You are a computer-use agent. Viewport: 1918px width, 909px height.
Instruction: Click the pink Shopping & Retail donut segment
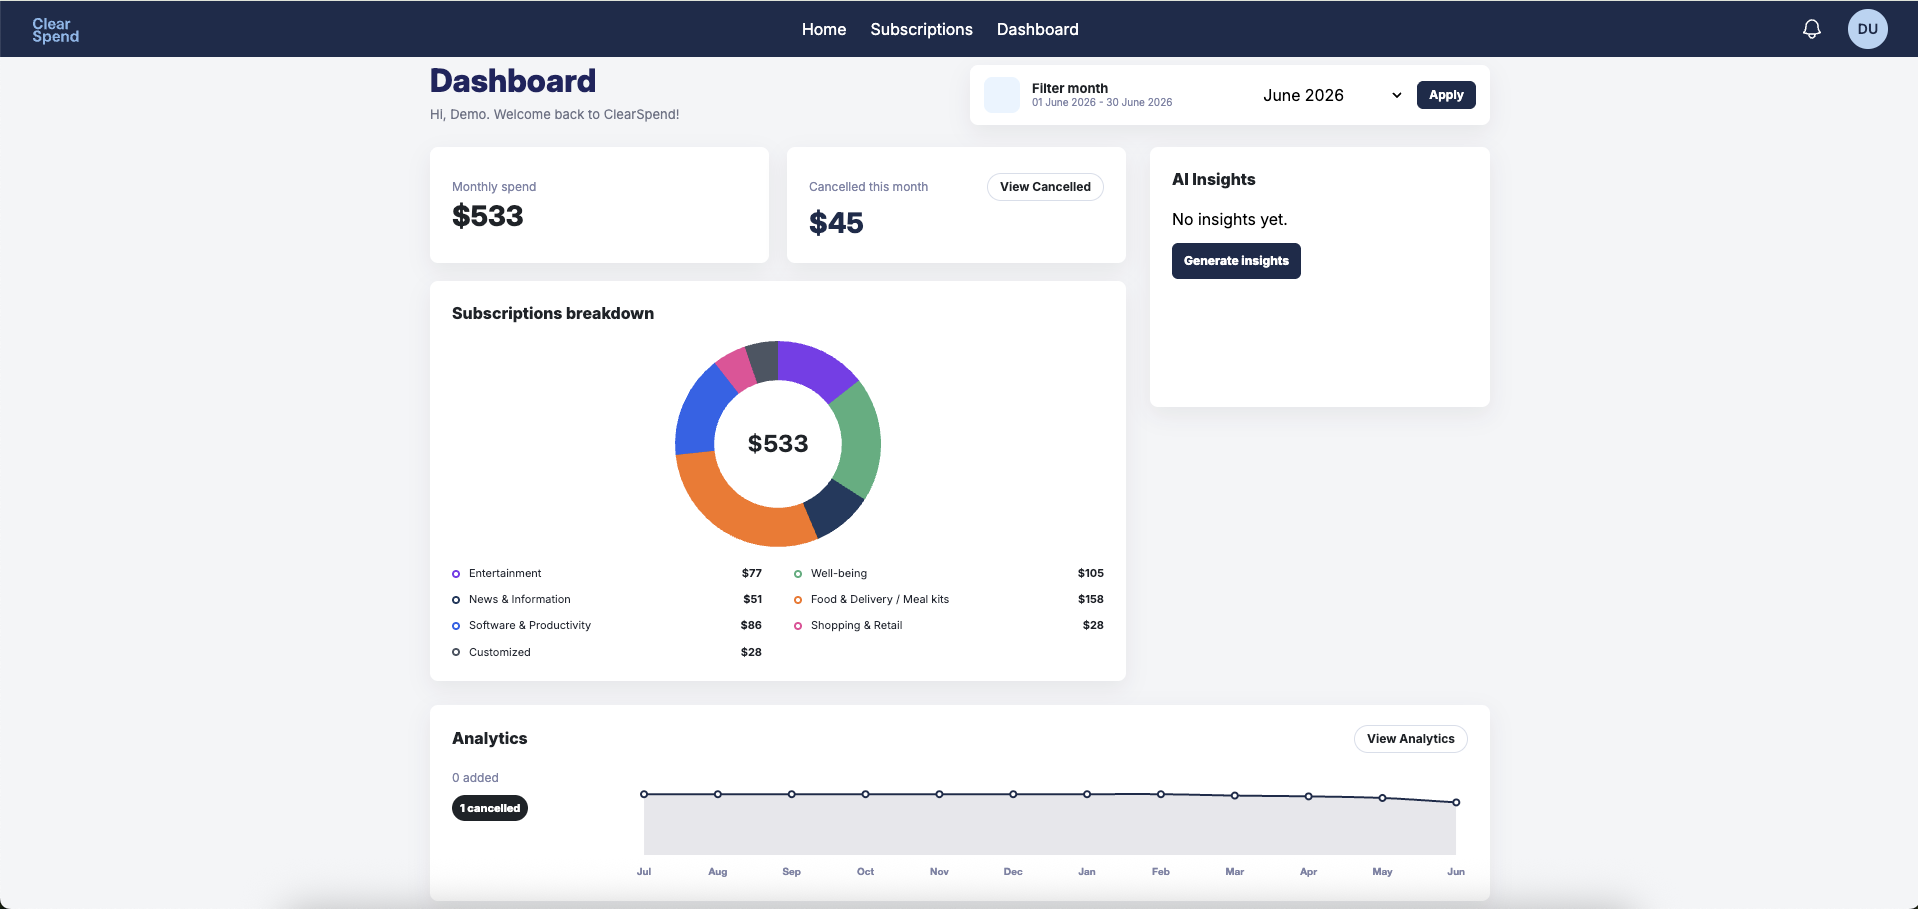tap(737, 369)
